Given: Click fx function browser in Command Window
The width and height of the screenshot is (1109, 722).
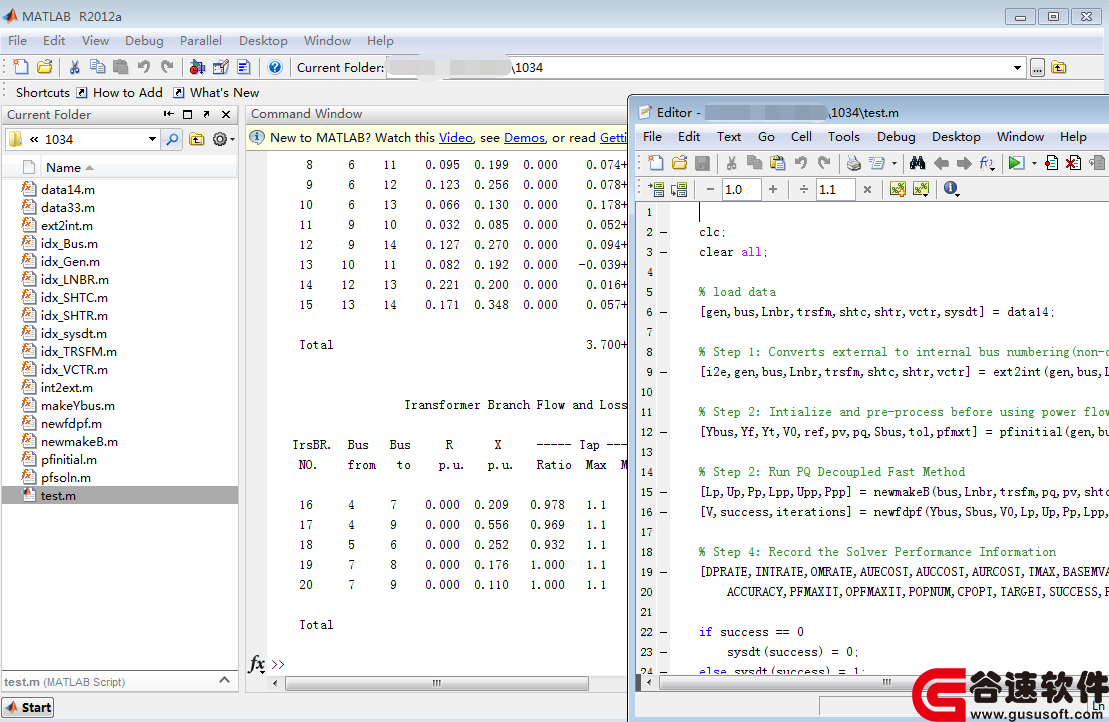Looking at the screenshot, I should point(257,664).
